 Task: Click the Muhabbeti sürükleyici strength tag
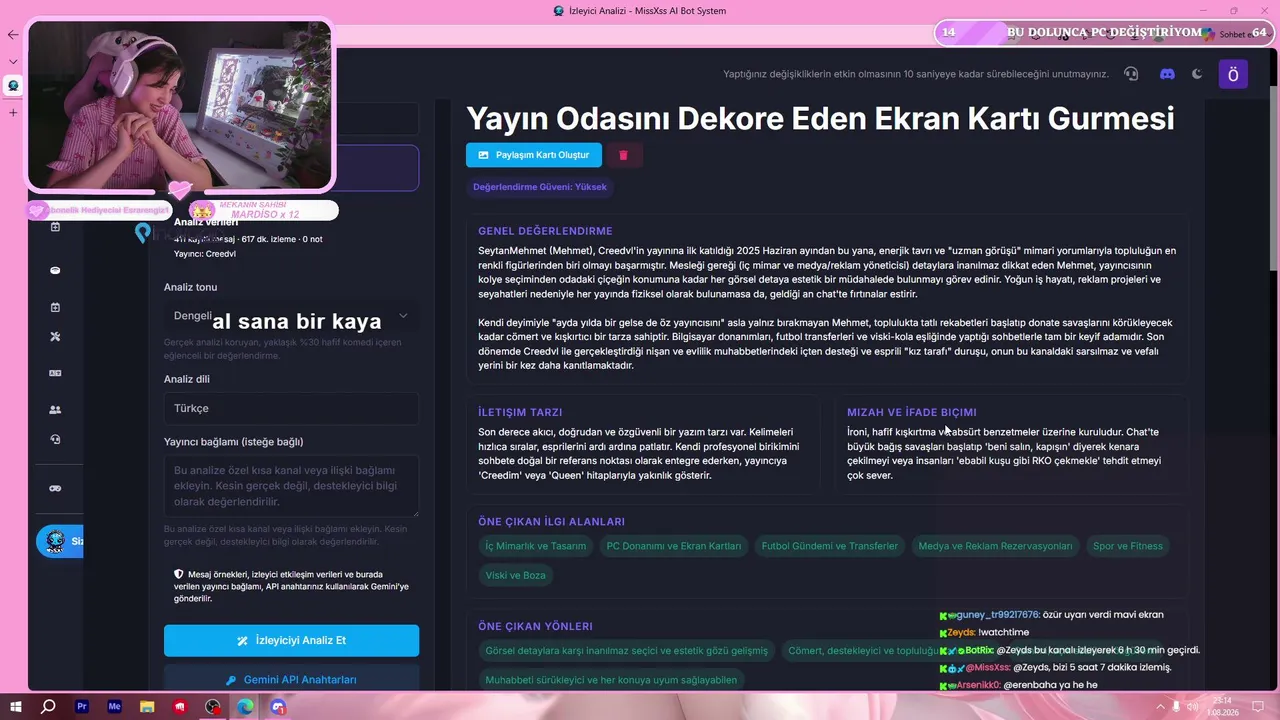click(x=611, y=680)
